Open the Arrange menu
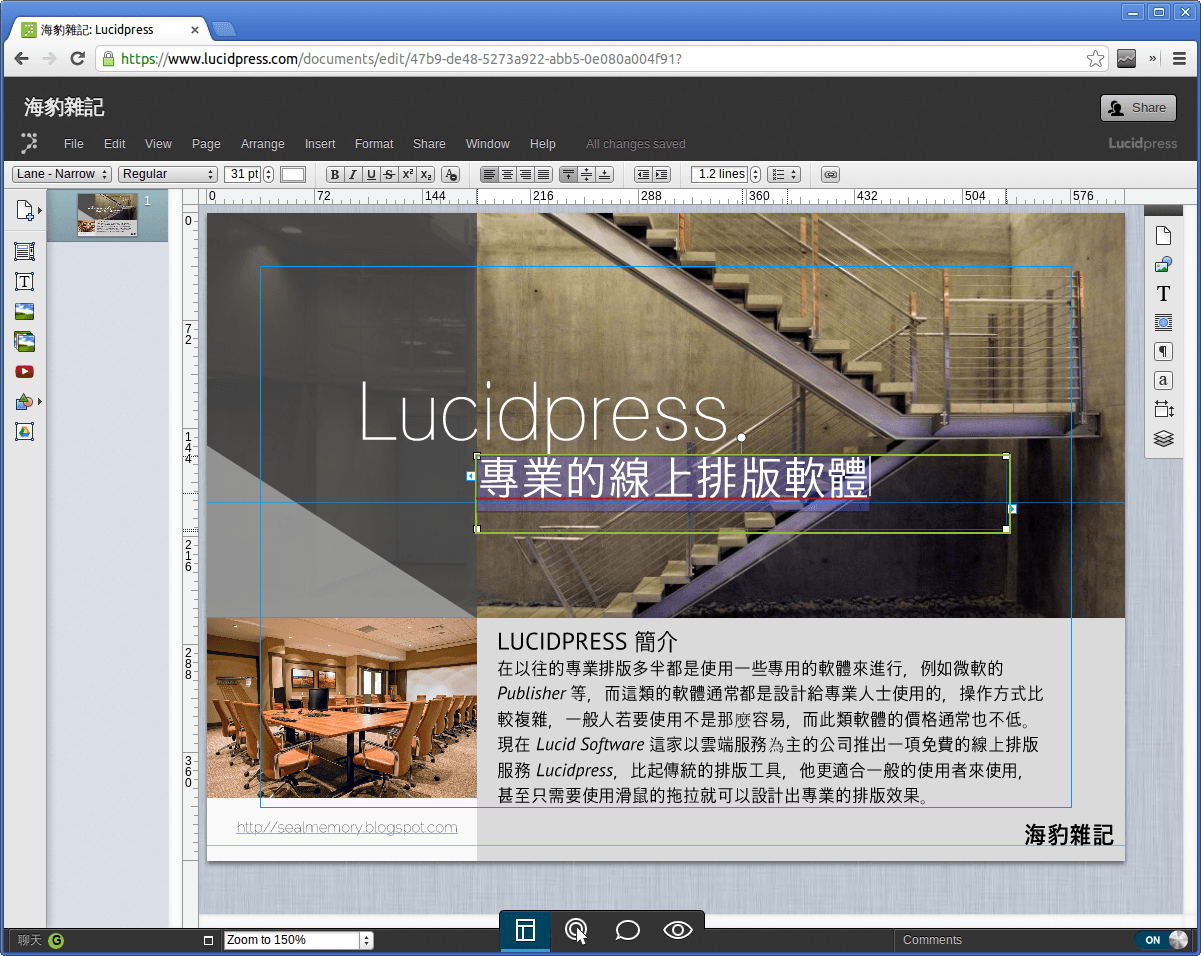 coord(262,144)
